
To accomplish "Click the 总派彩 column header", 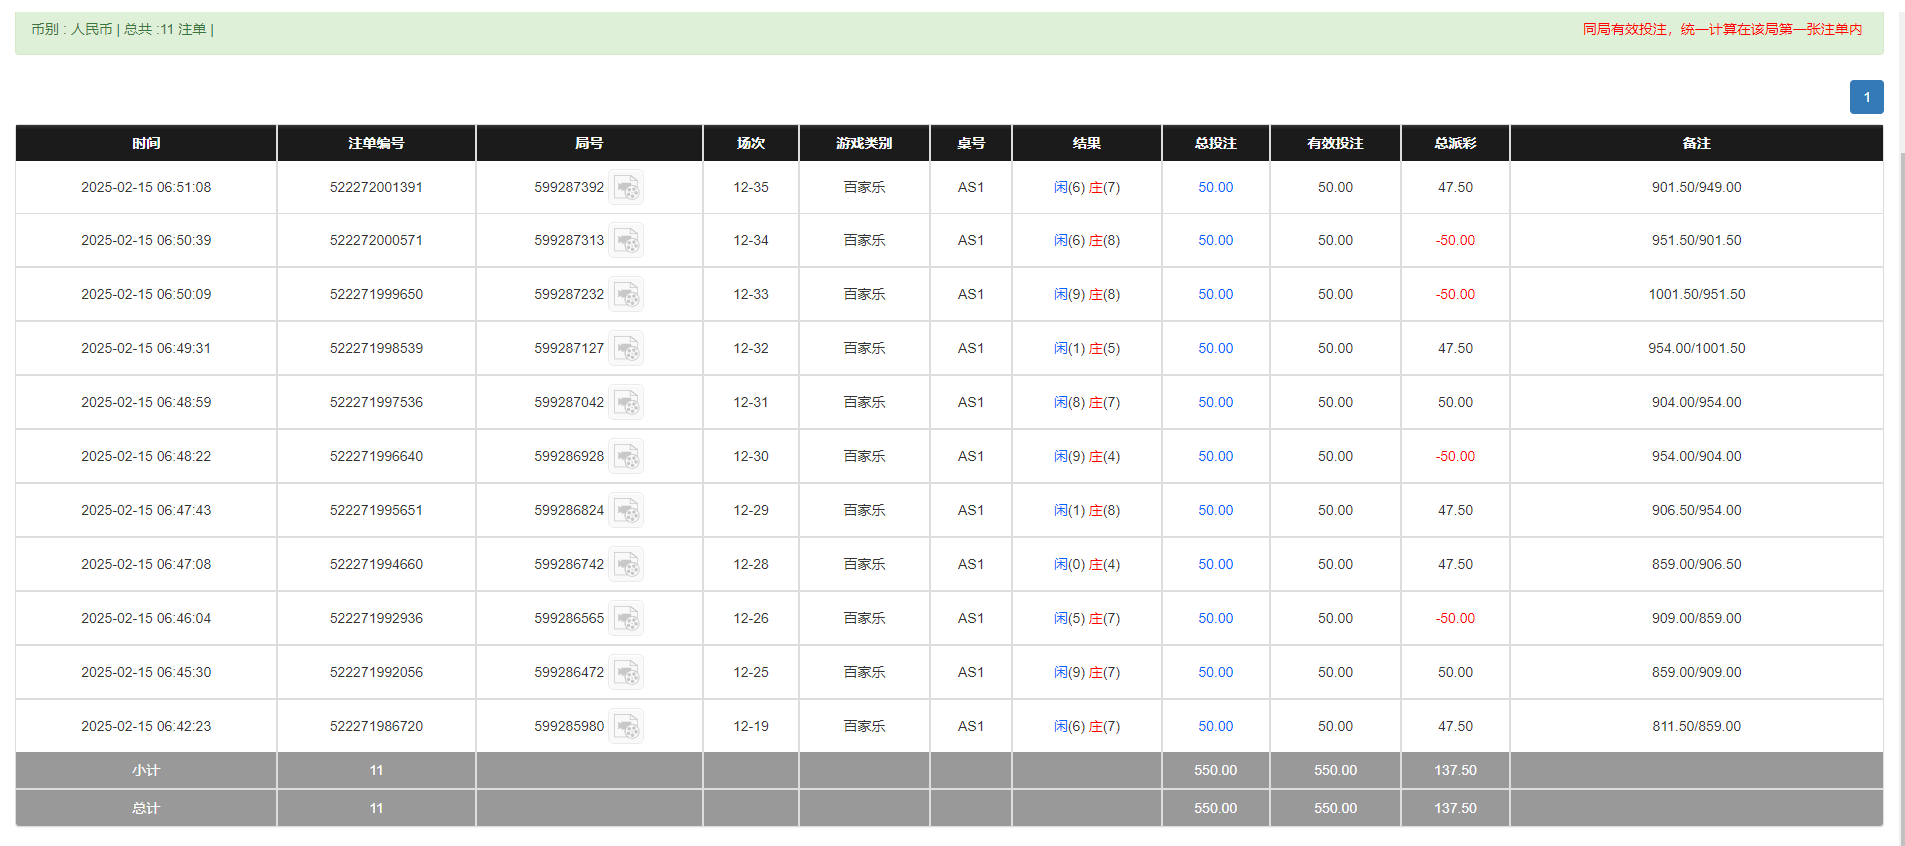I will (x=1455, y=143).
